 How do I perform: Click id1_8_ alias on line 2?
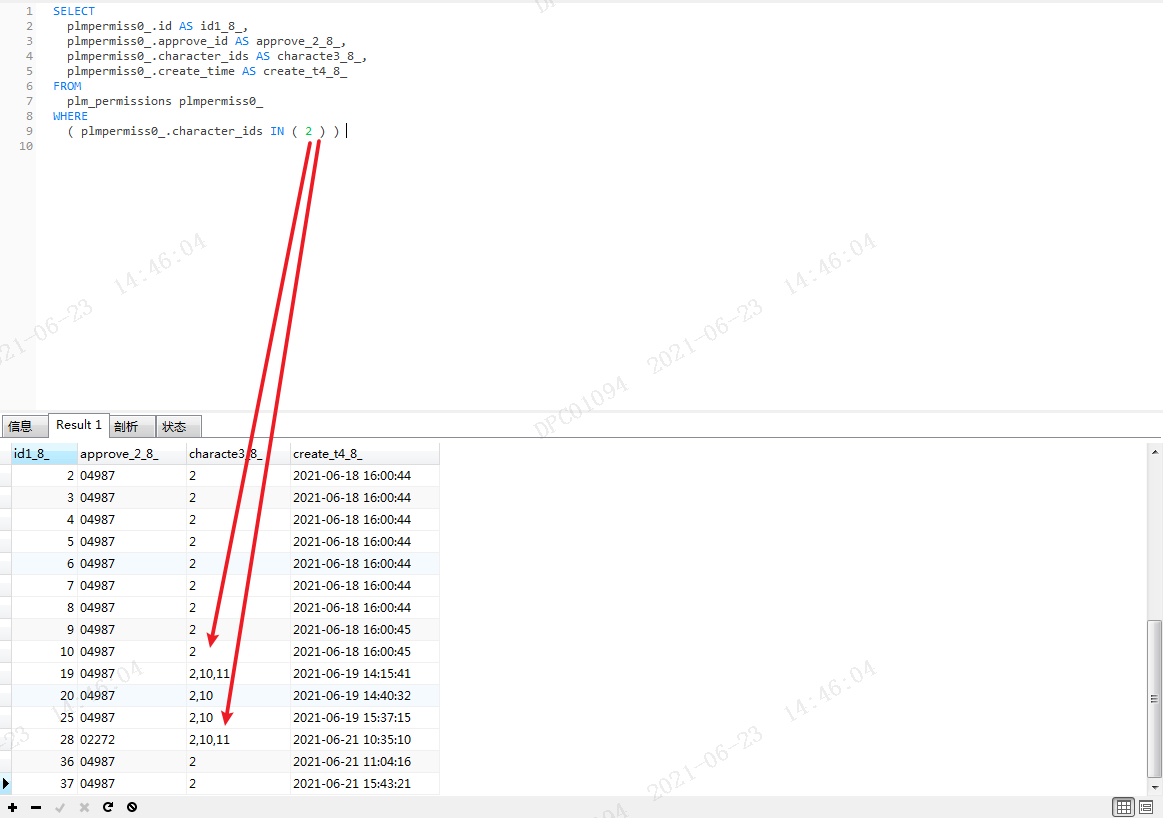(x=222, y=26)
